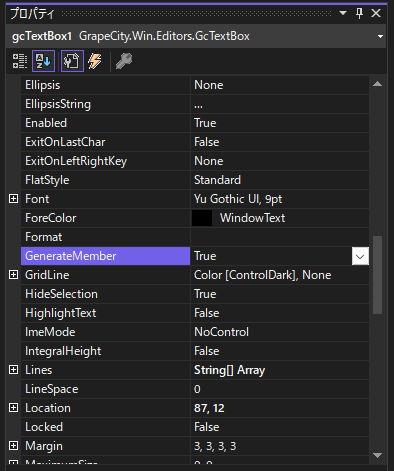Screen dimensions: 394x471
Task: Click the False value of HighlightText
Action: [x=207, y=313]
